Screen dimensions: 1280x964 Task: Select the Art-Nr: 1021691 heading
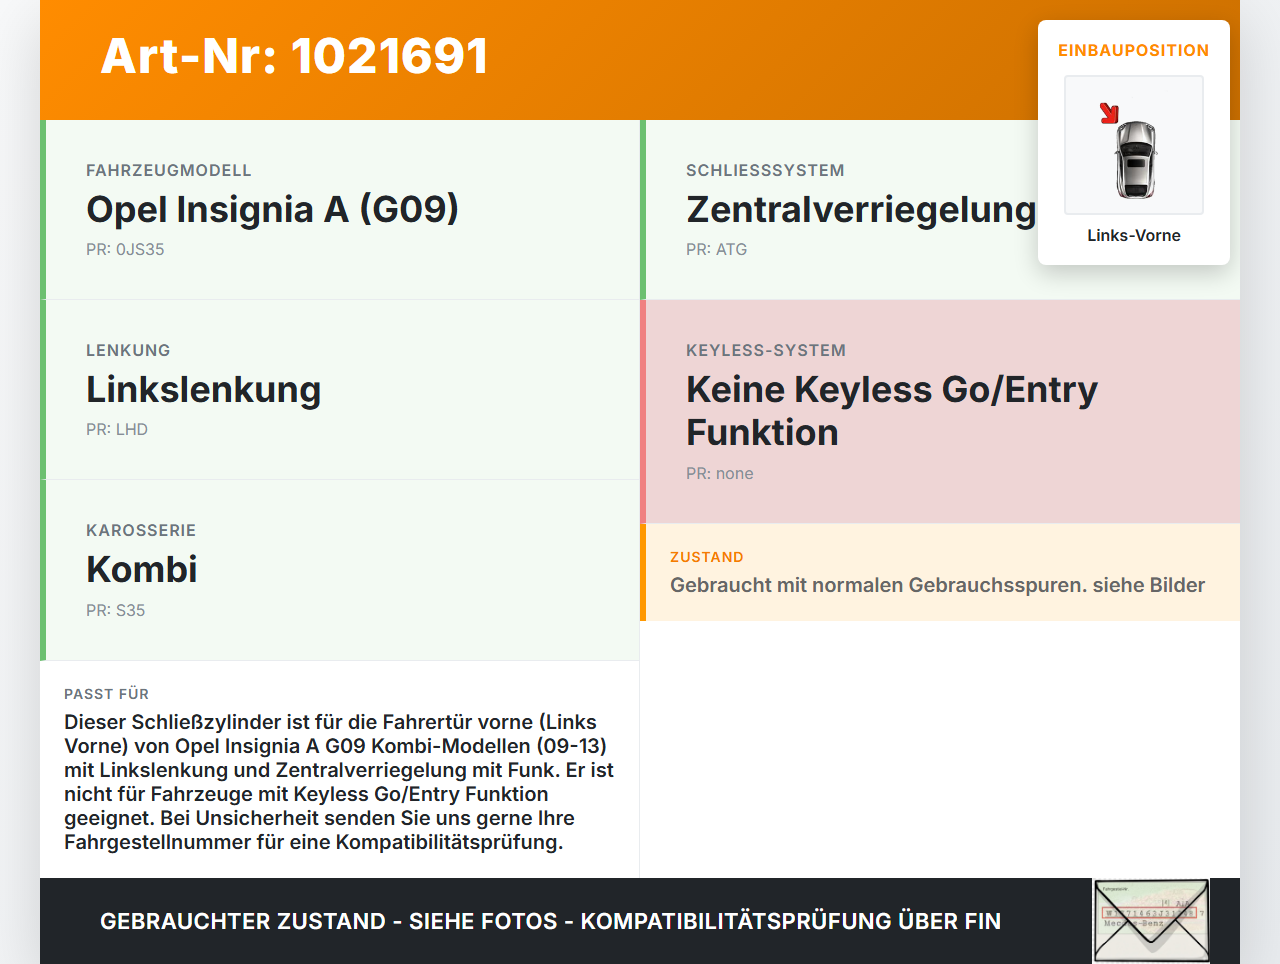(294, 56)
